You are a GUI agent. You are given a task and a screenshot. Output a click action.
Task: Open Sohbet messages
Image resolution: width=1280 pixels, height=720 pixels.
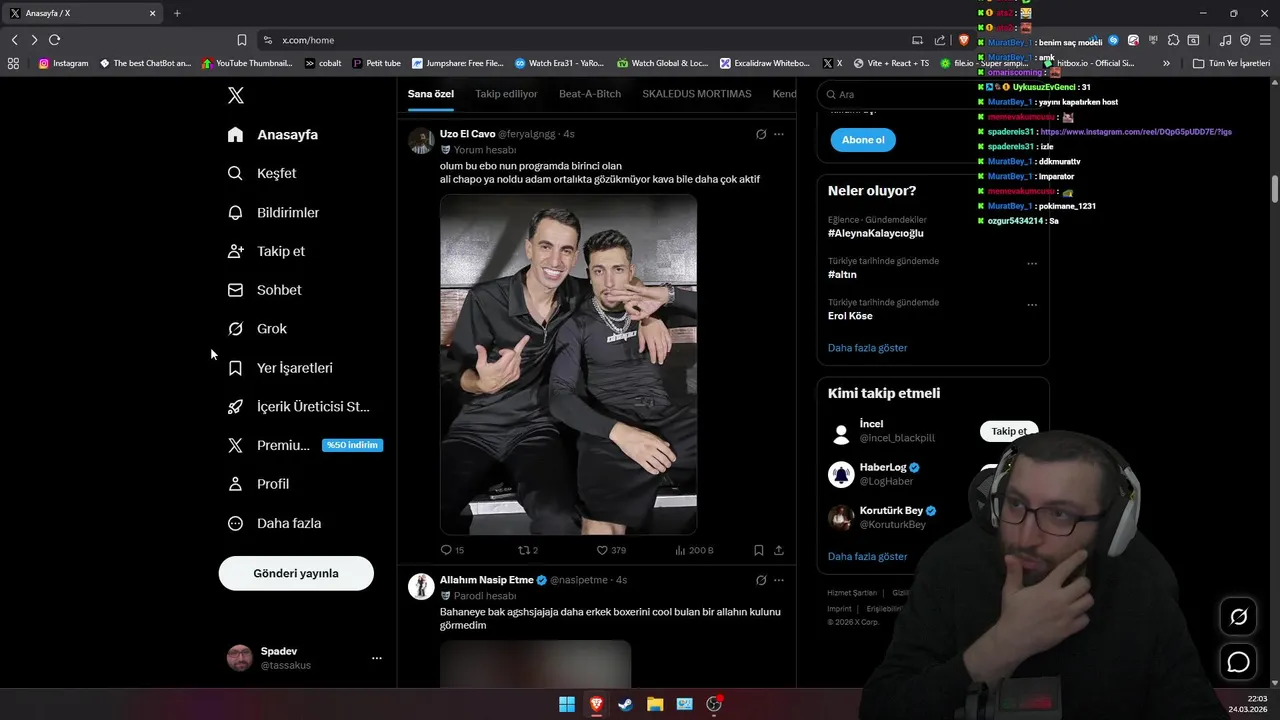coord(265,290)
